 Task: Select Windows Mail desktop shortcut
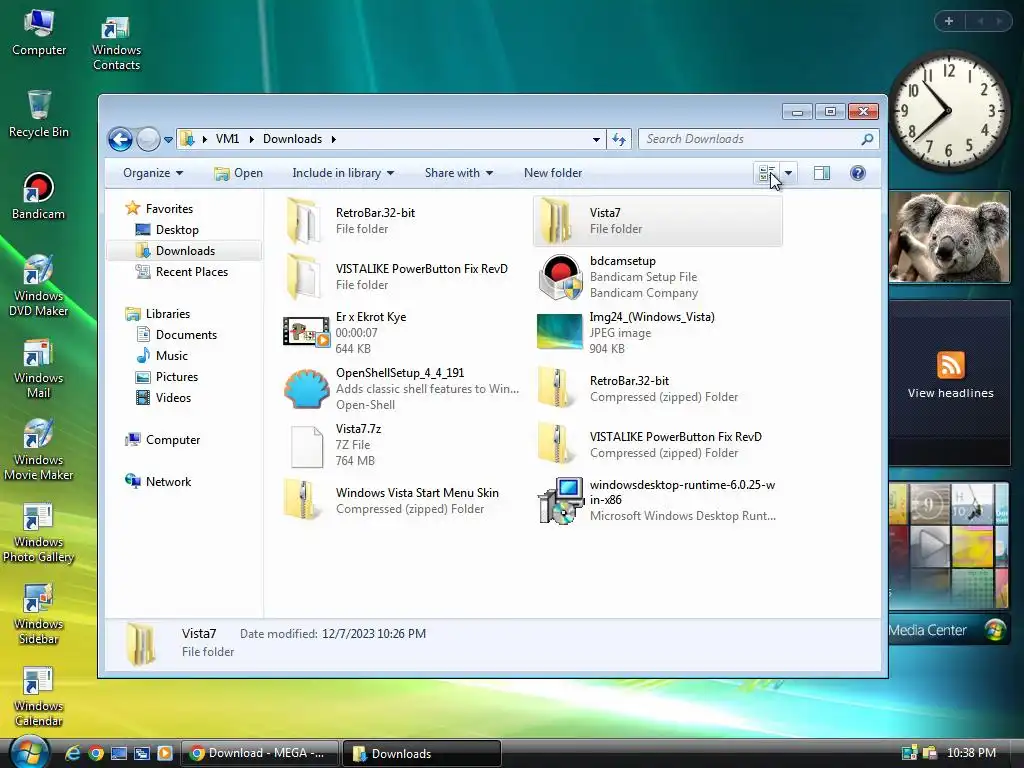(39, 368)
